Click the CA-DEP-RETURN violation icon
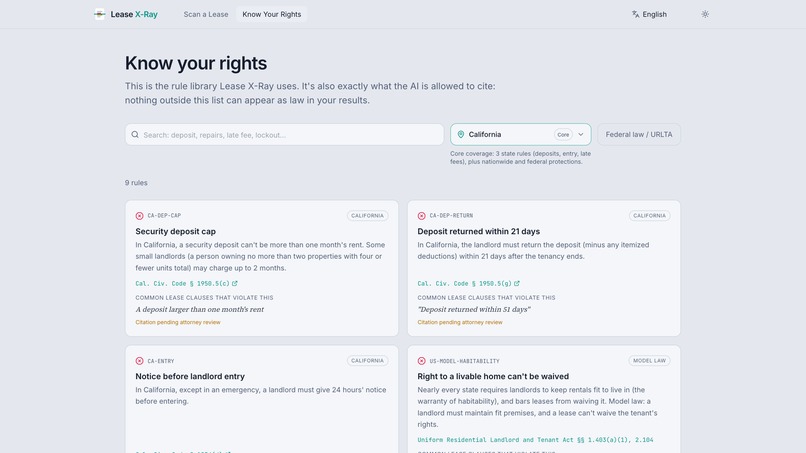806x453 pixels. click(422, 216)
